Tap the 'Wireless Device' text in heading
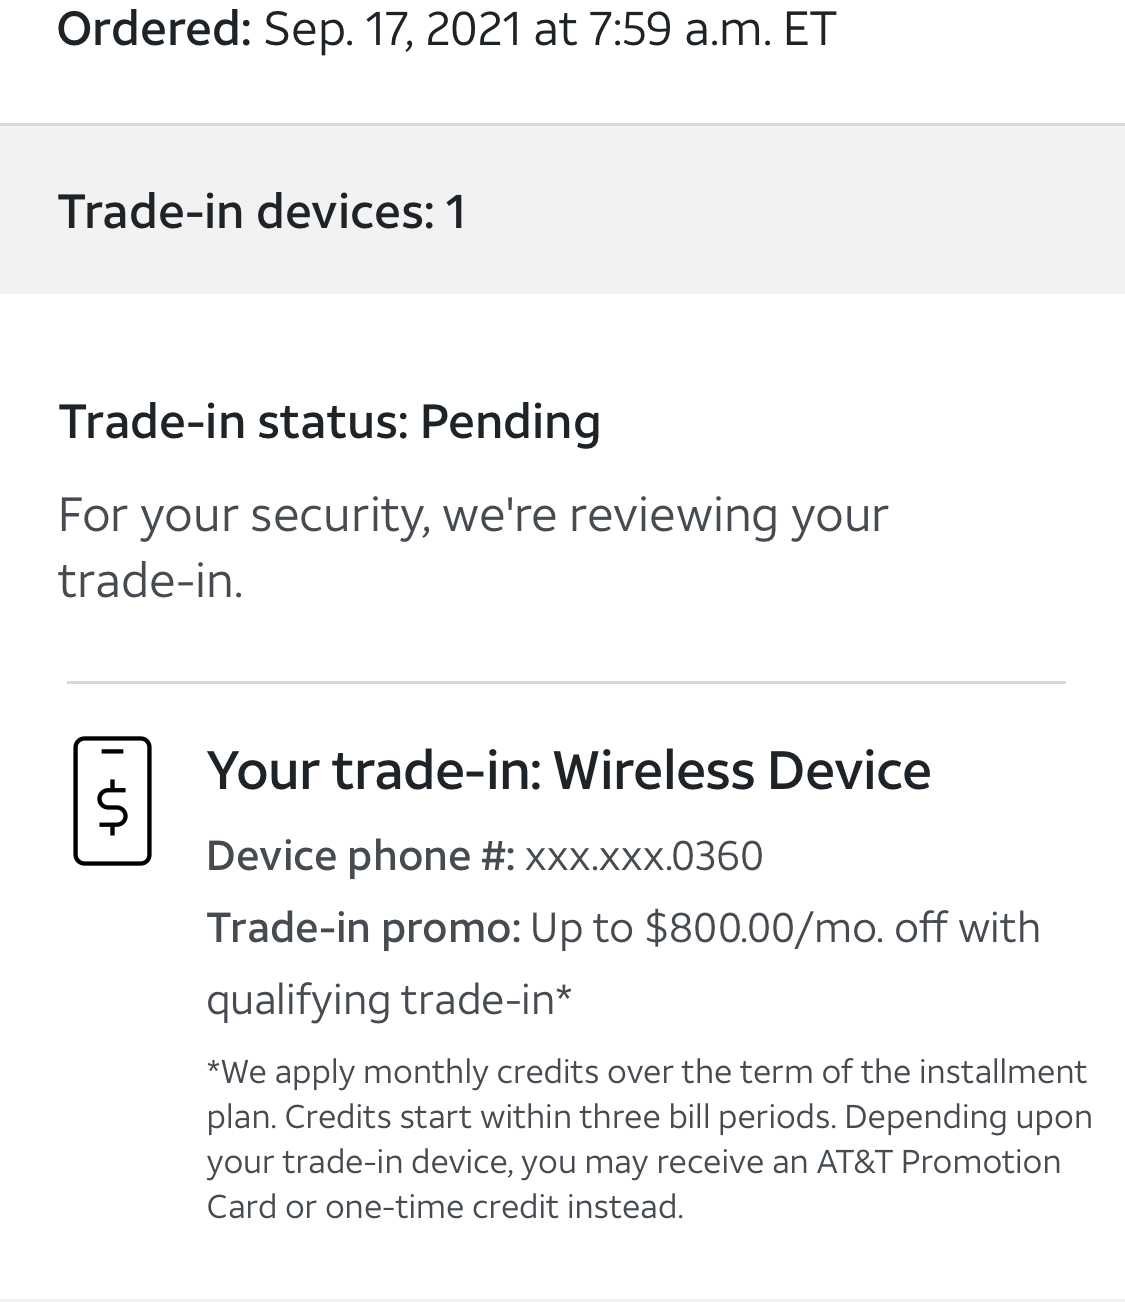Viewport: 1125px width, 1302px height. coord(741,770)
